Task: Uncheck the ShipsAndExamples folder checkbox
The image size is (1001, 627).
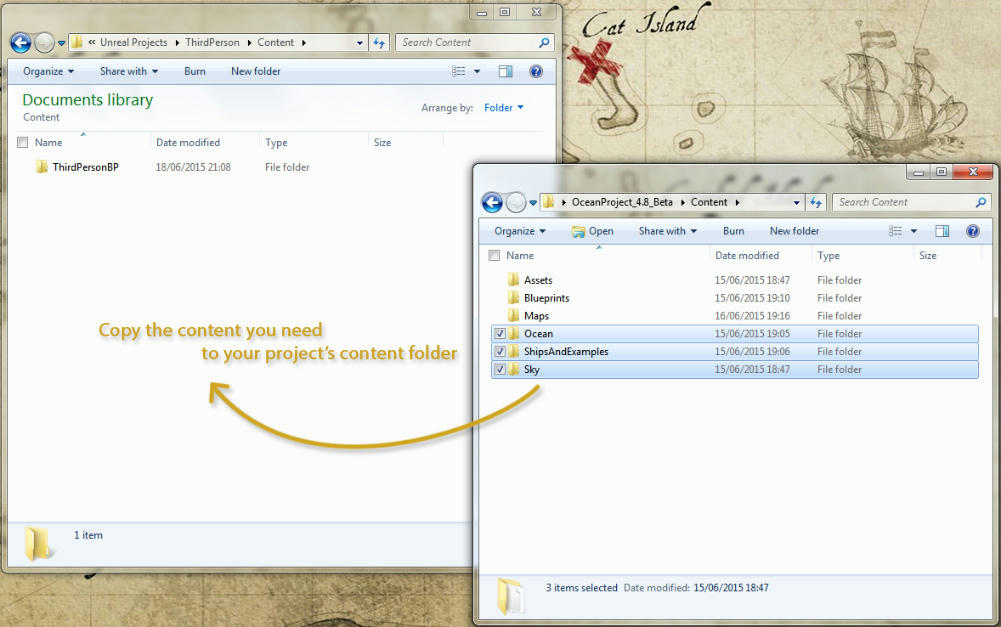Action: (x=499, y=352)
